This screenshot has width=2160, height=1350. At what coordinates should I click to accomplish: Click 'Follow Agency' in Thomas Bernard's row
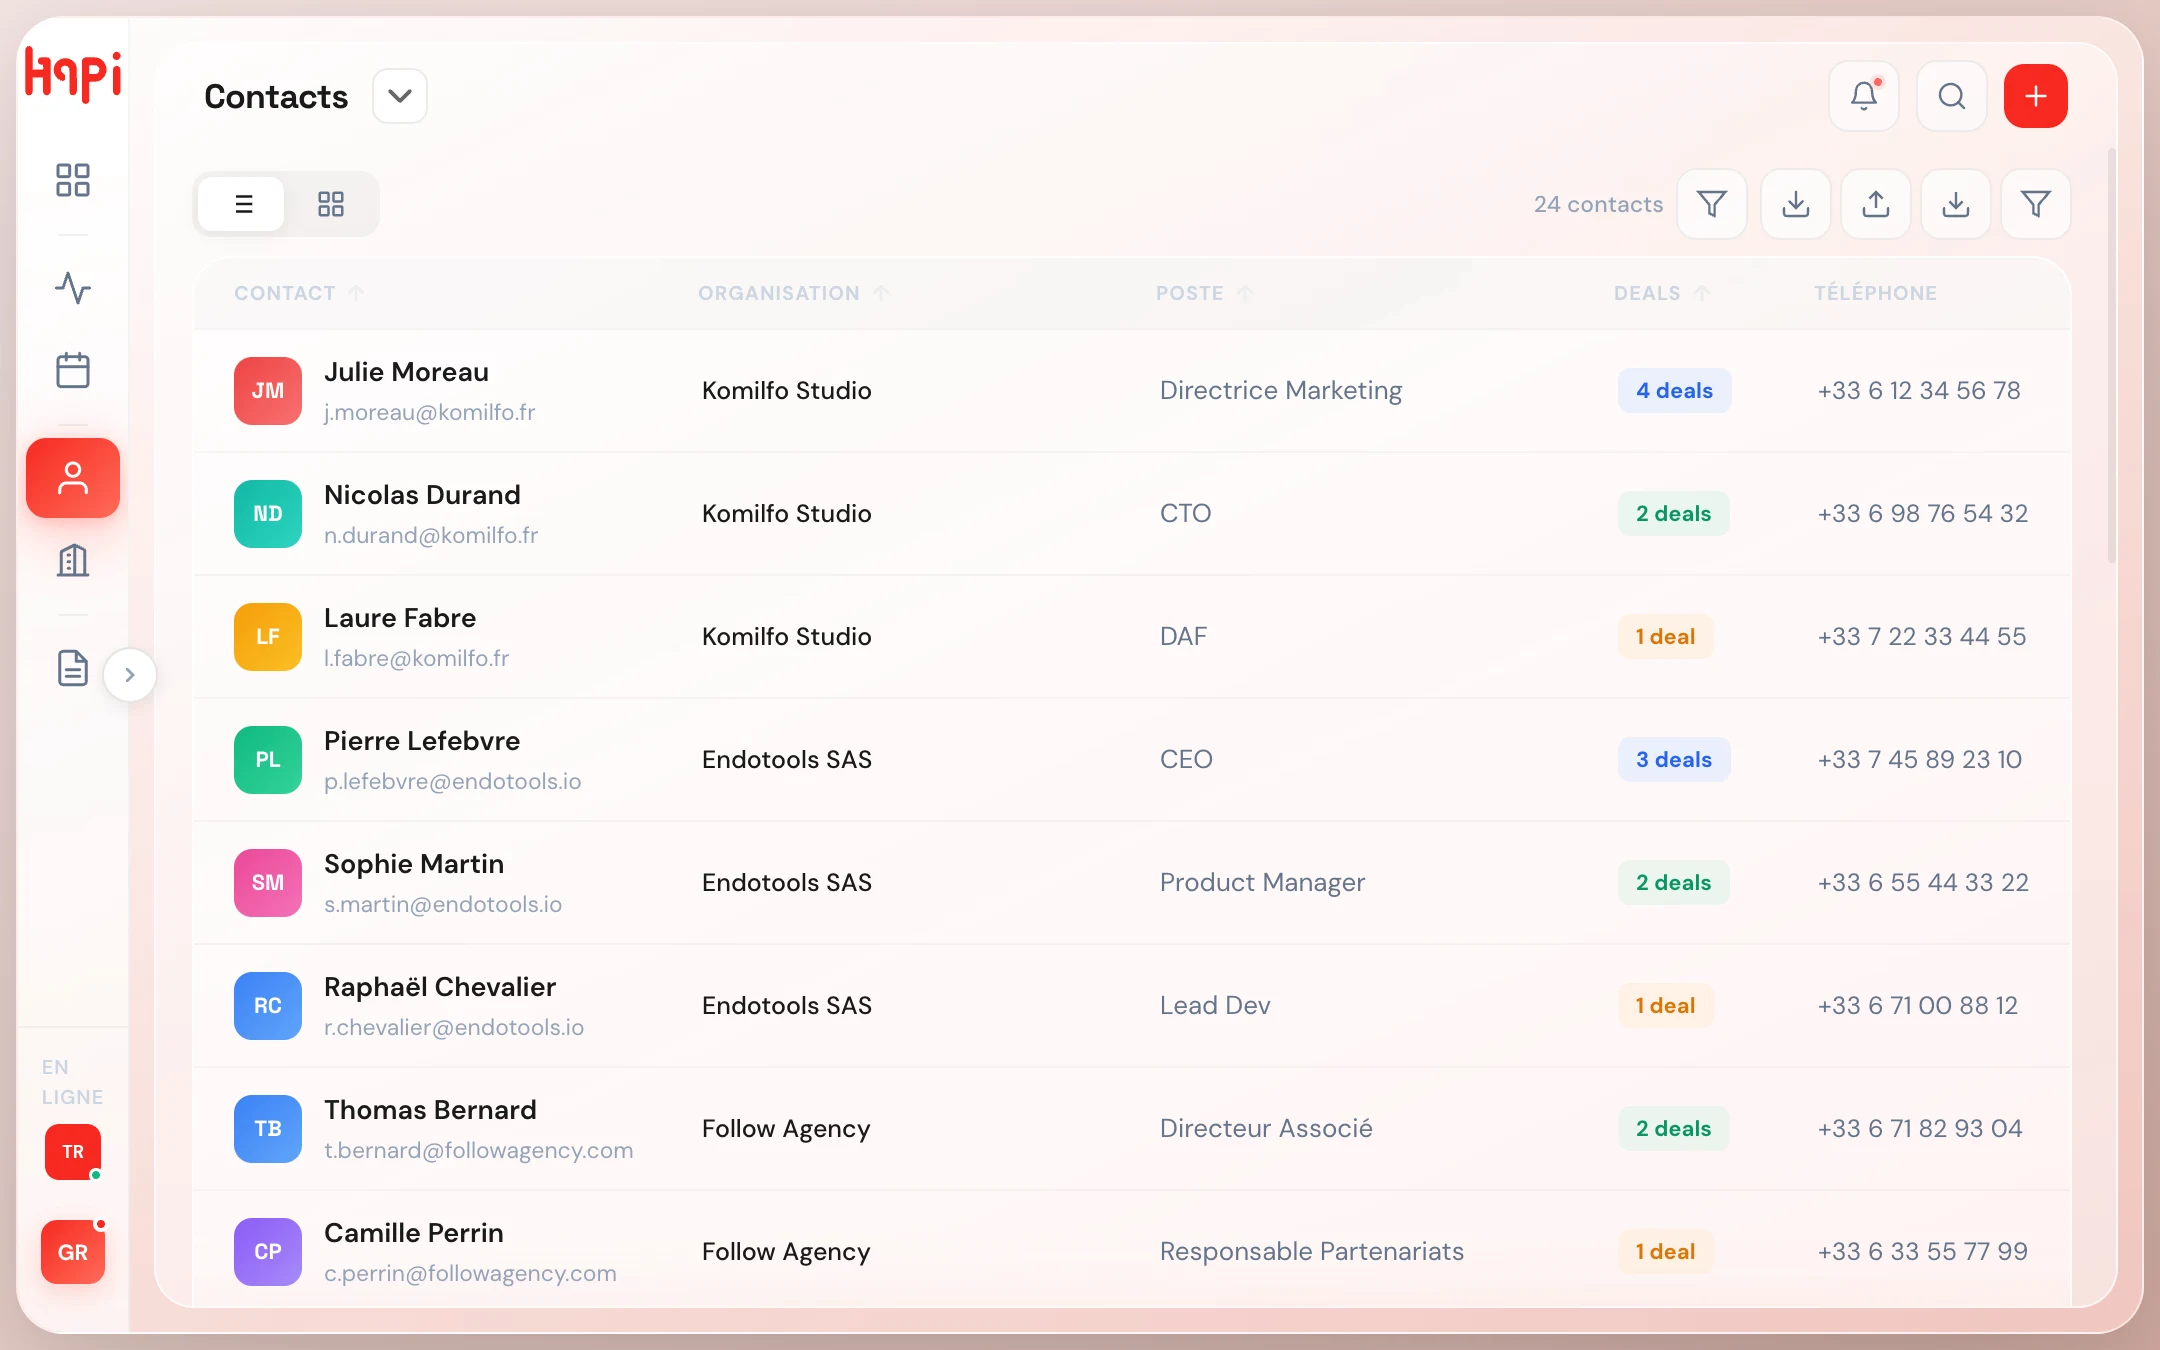pos(786,1129)
